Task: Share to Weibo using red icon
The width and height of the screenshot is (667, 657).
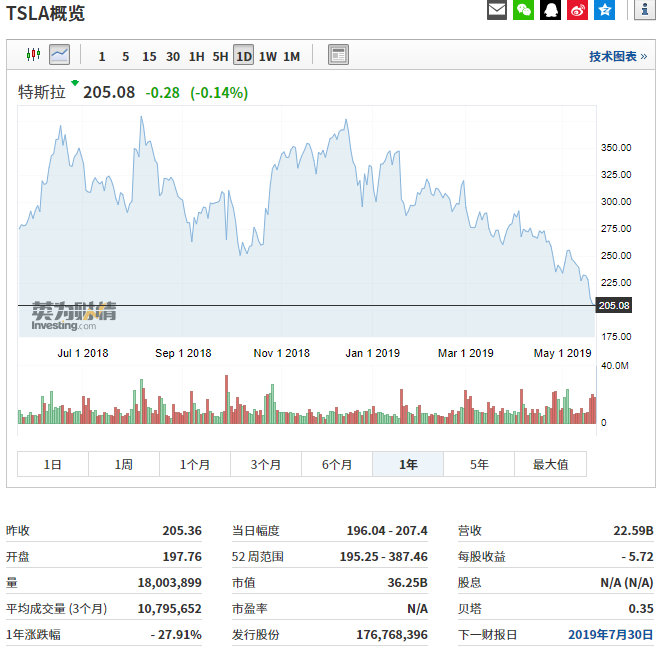Action: pyautogui.click(x=577, y=9)
